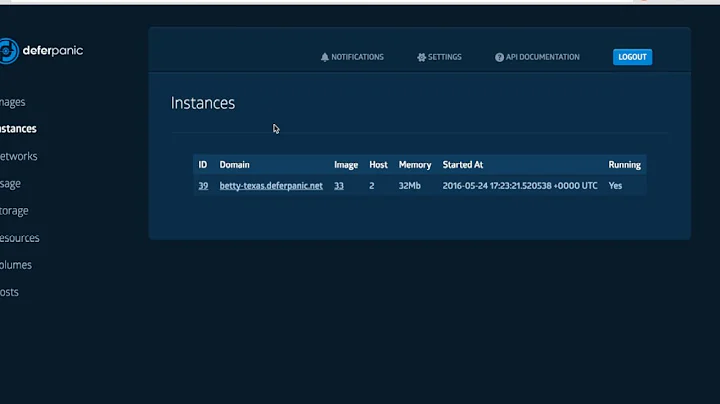Select Instances in the sidebar

click(18, 129)
